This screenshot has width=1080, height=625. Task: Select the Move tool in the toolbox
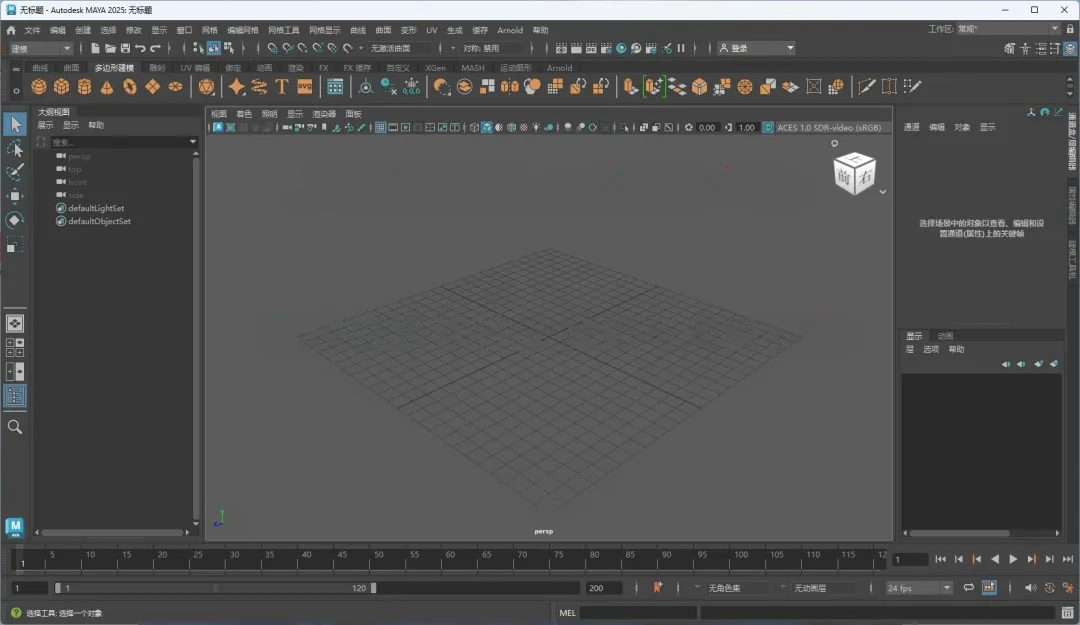(14, 196)
